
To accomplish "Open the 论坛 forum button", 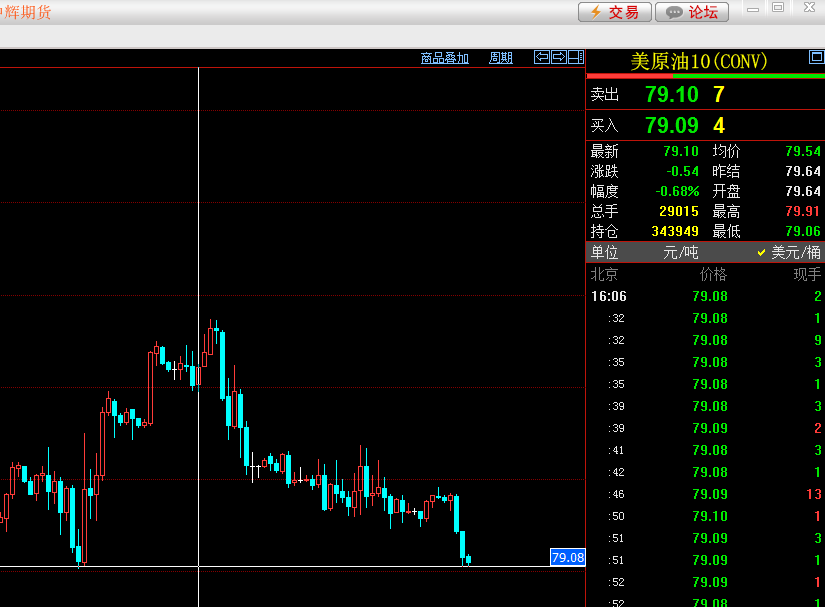I will tap(692, 12).
